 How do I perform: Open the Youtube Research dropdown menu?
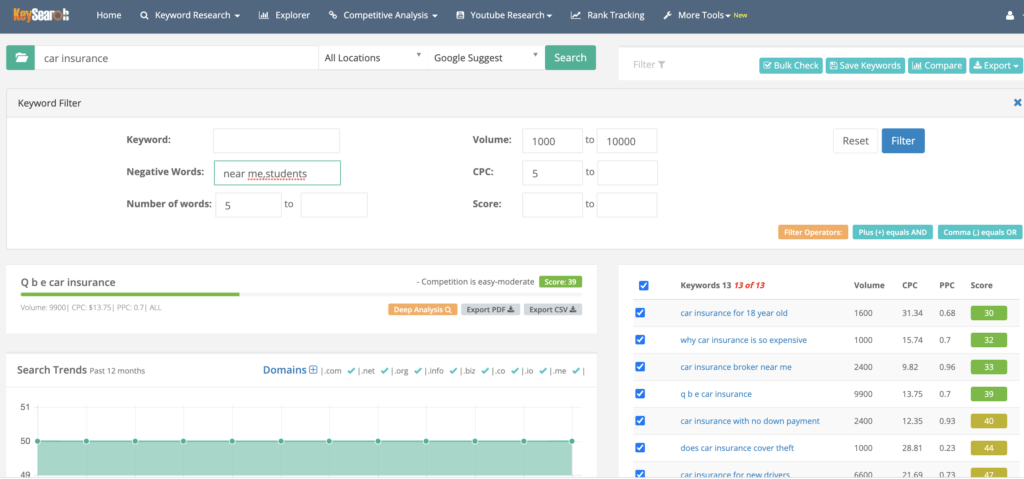pyautogui.click(x=504, y=15)
